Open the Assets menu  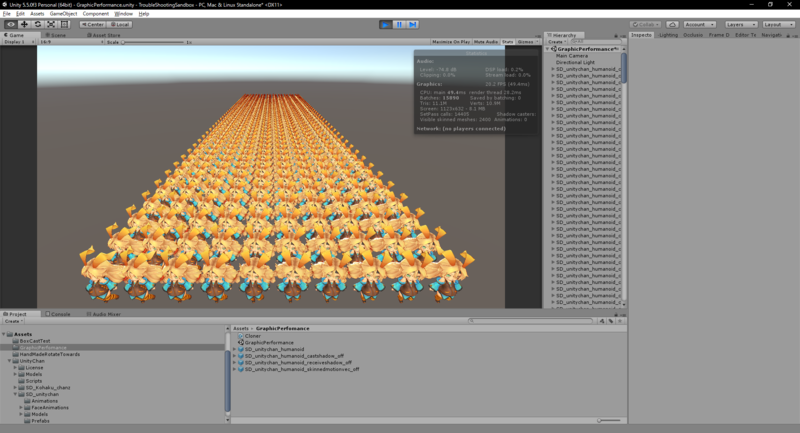(x=37, y=14)
